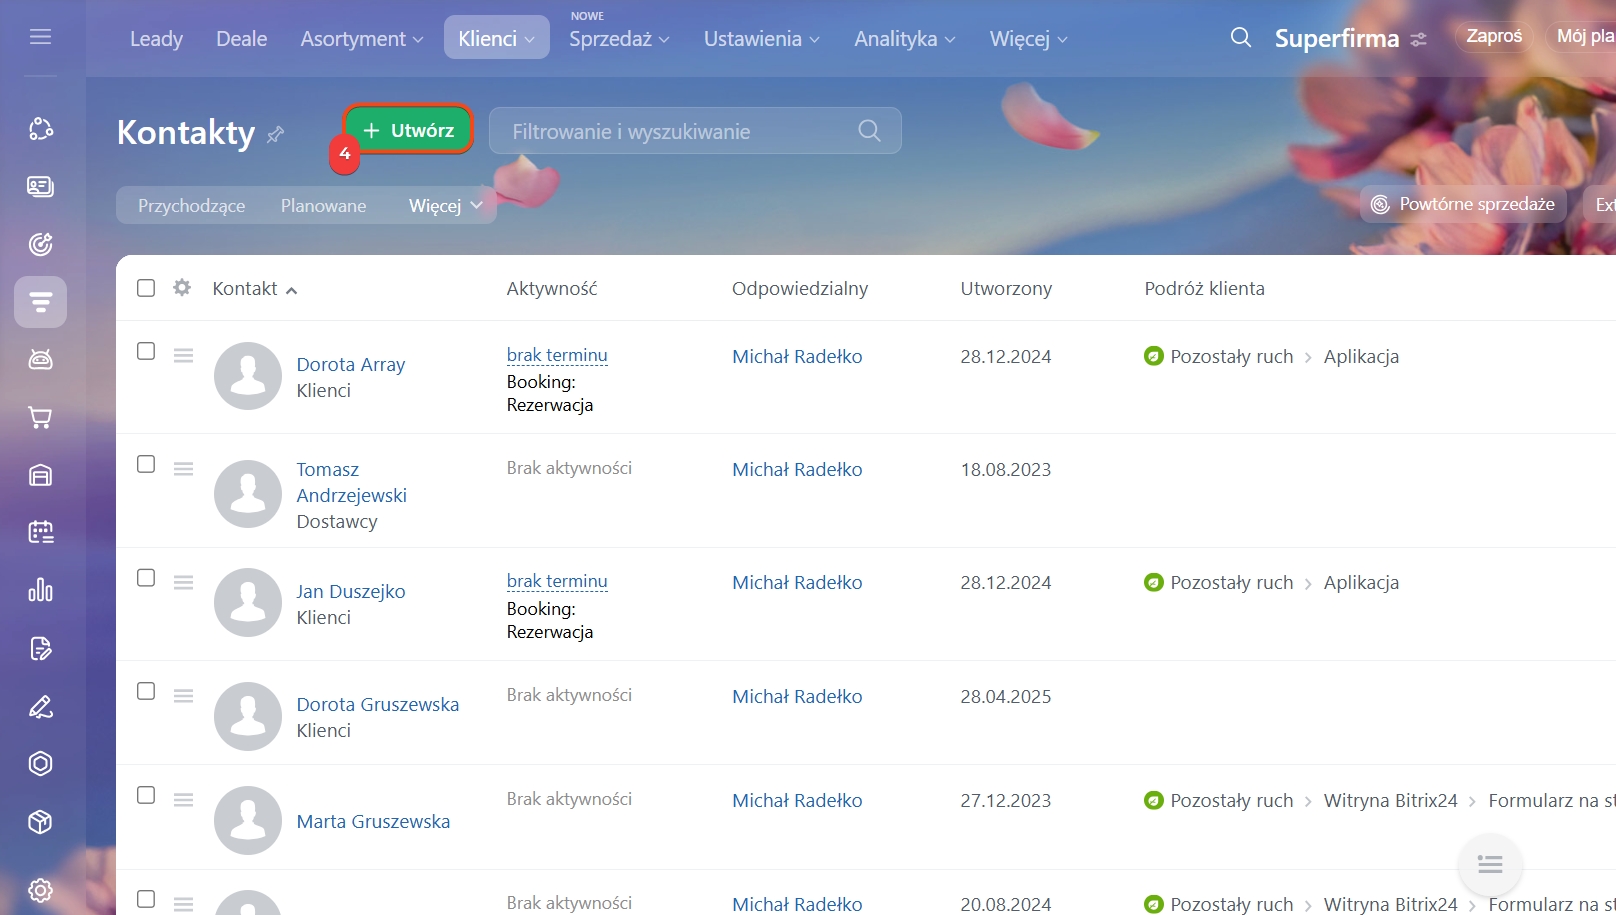The image size is (1616, 915).
Task: Open contact Dorota Array
Action: coord(350,364)
